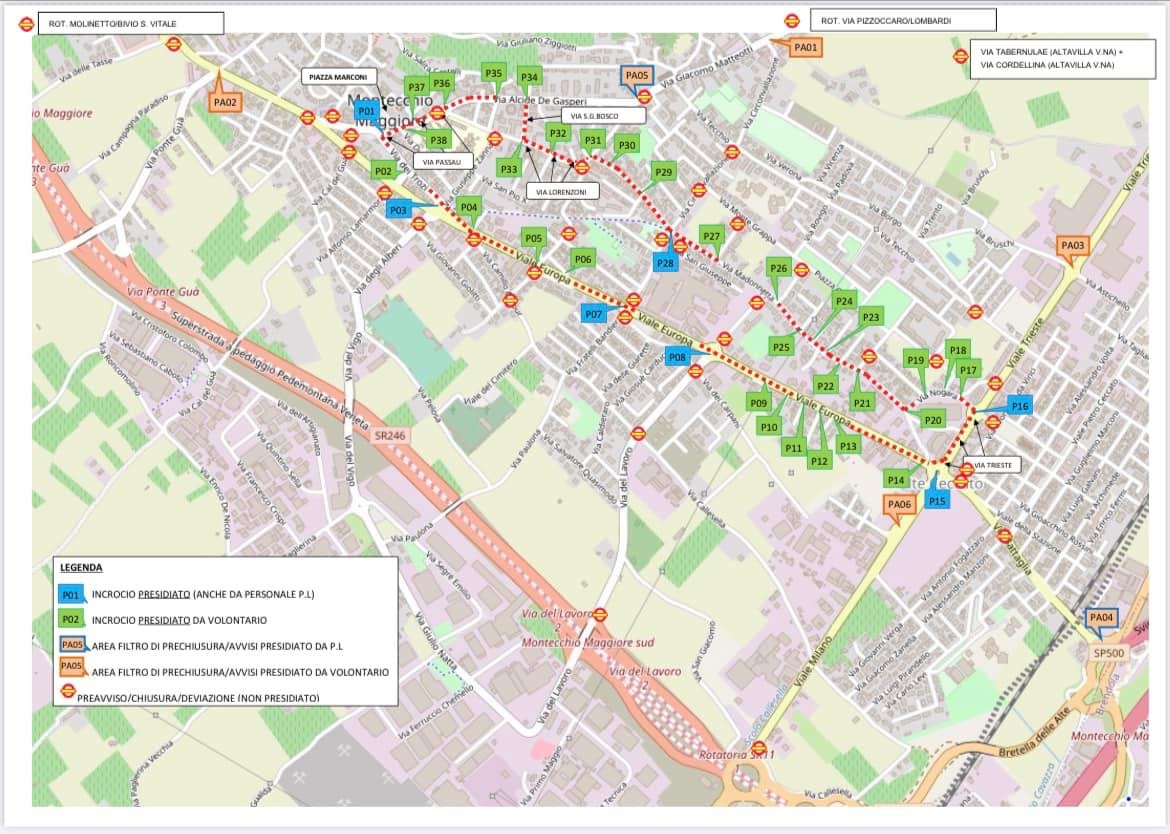This screenshot has height=834, width=1170.
Task: Click the "VIA S.G.BOSCO" callout label
Action: (604, 116)
